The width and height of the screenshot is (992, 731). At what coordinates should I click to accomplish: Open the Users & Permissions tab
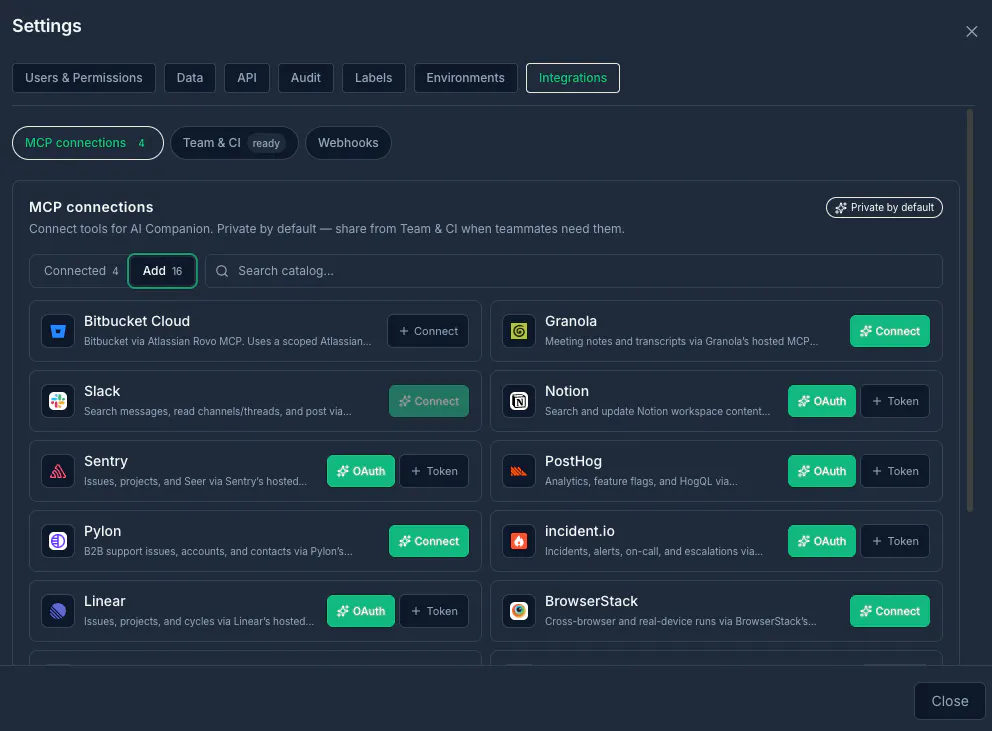(x=84, y=78)
